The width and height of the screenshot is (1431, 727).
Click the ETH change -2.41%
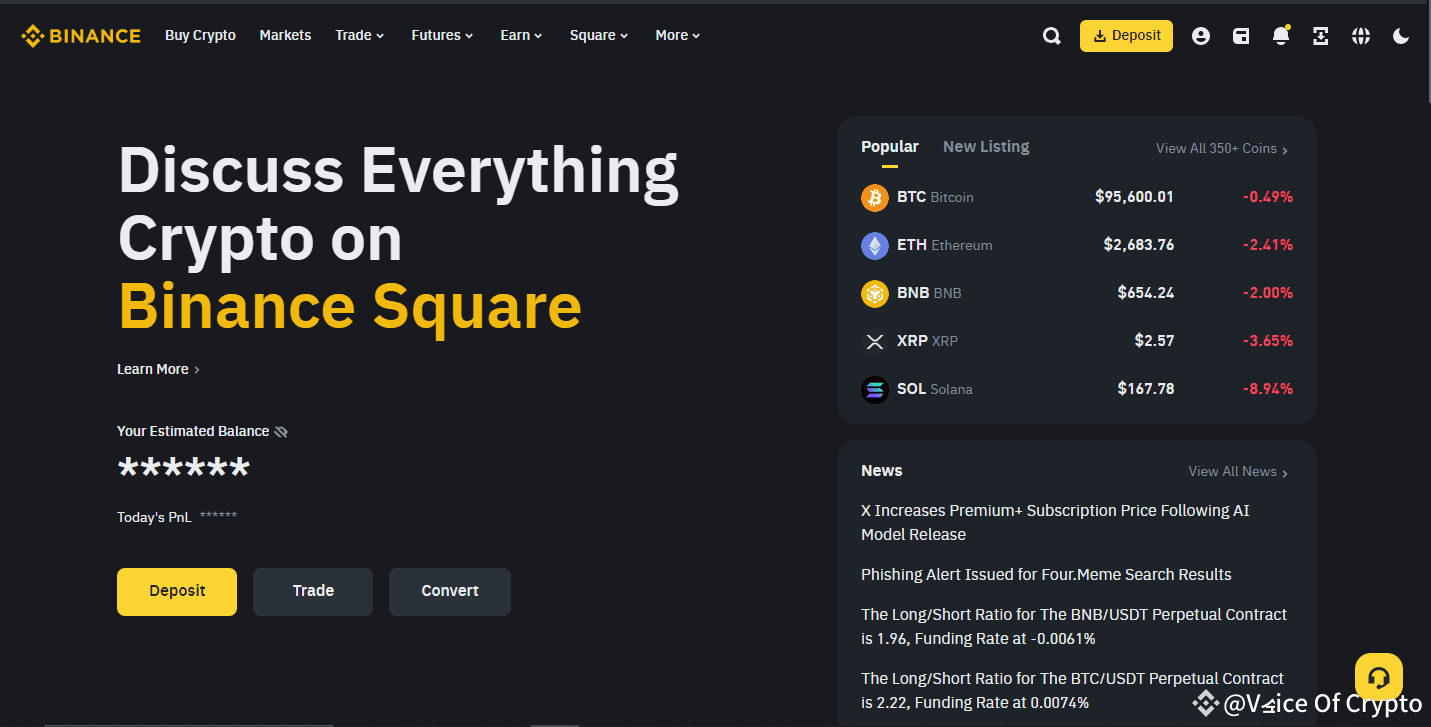point(1268,245)
